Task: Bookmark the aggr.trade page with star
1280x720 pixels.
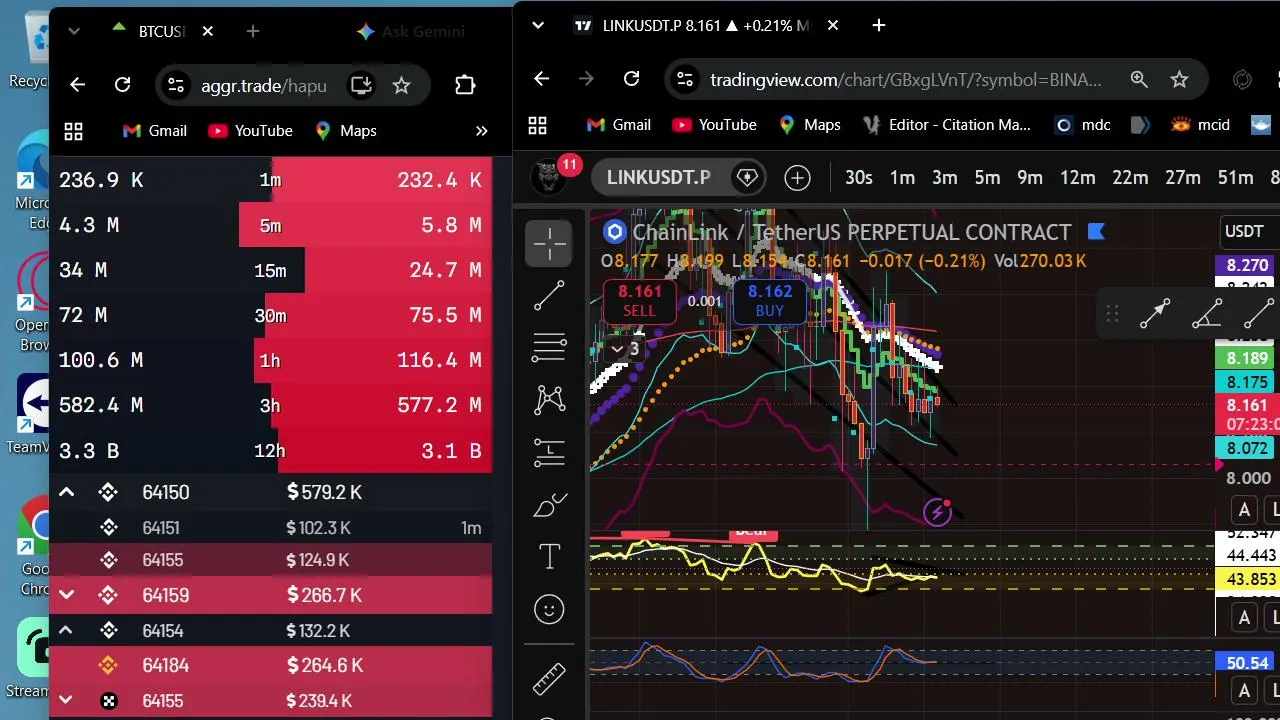Action: pos(401,85)
